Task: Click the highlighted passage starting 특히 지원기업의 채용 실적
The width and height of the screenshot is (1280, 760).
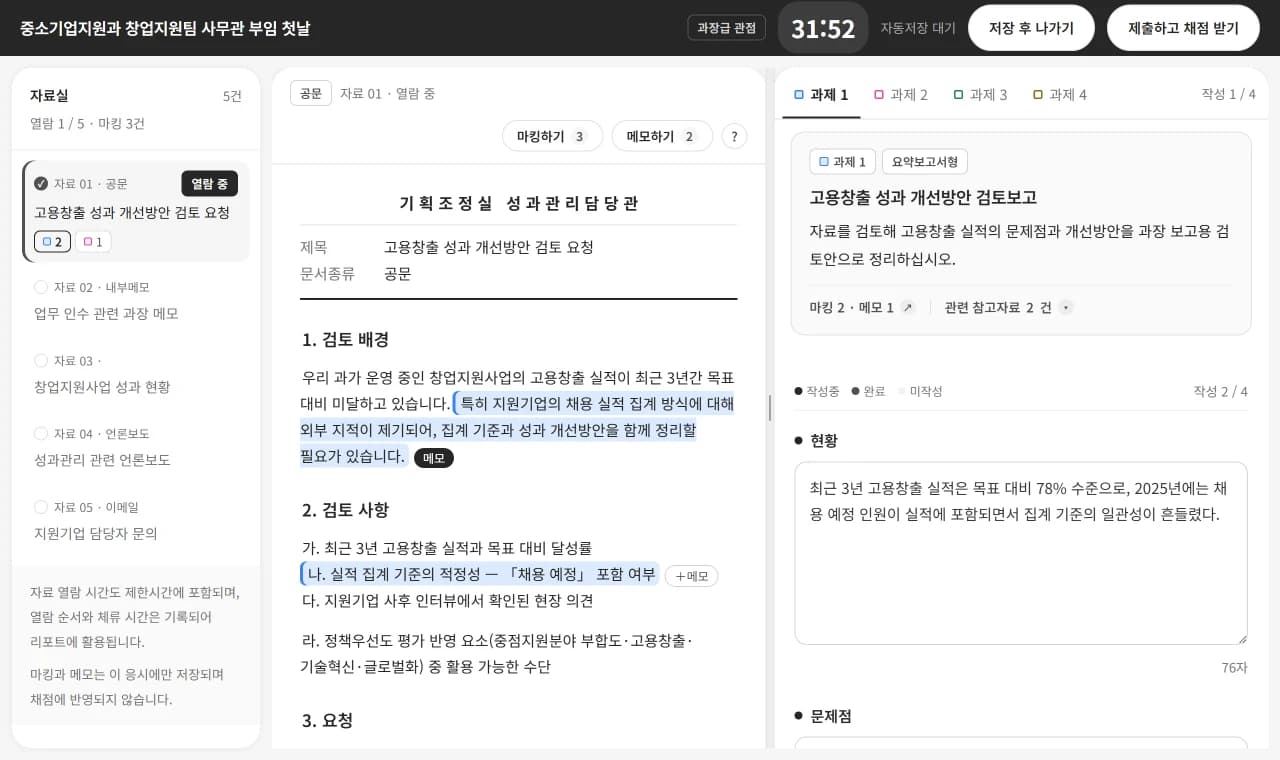Action: click(517, 430)
